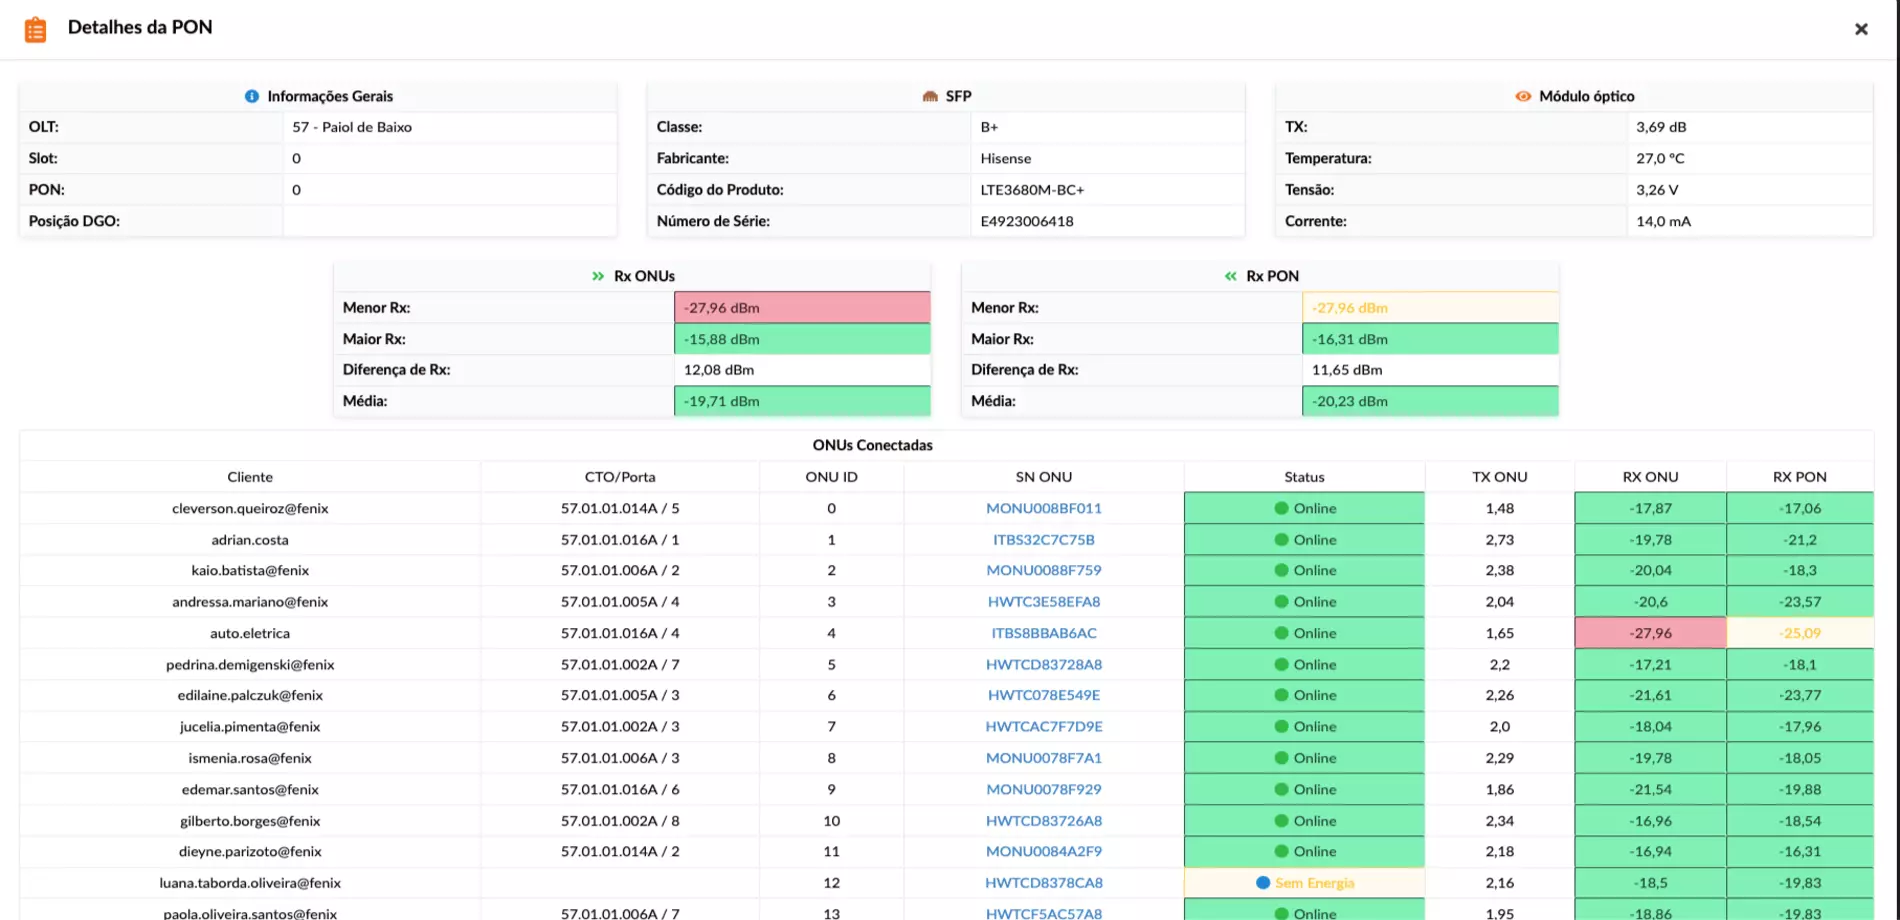Open ONU serial link HWTCD83726A8
The width and height of the screenshot is (1900, 920).
(1044, 820)
